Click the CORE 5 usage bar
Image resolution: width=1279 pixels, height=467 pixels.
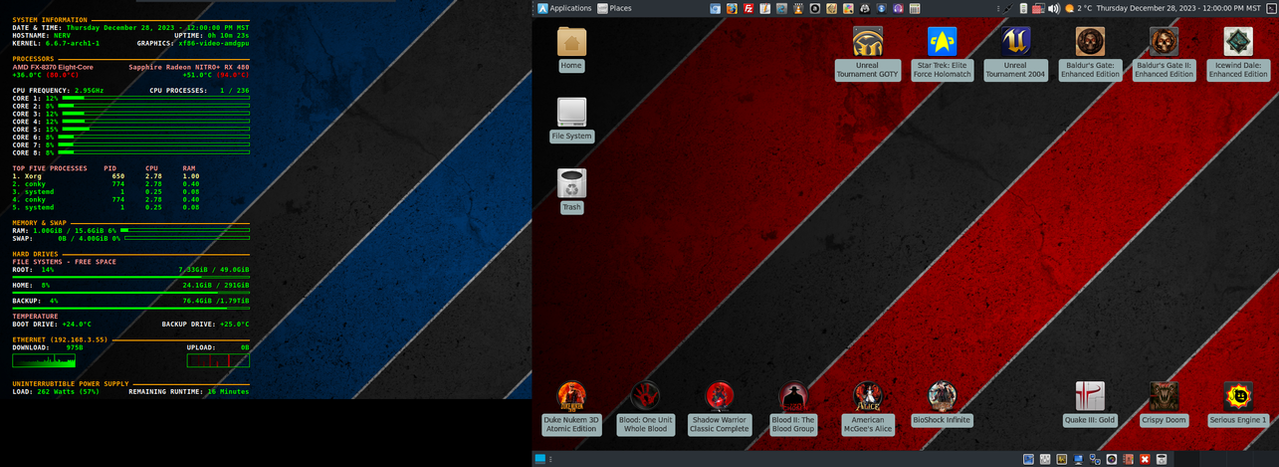[155, 129]
